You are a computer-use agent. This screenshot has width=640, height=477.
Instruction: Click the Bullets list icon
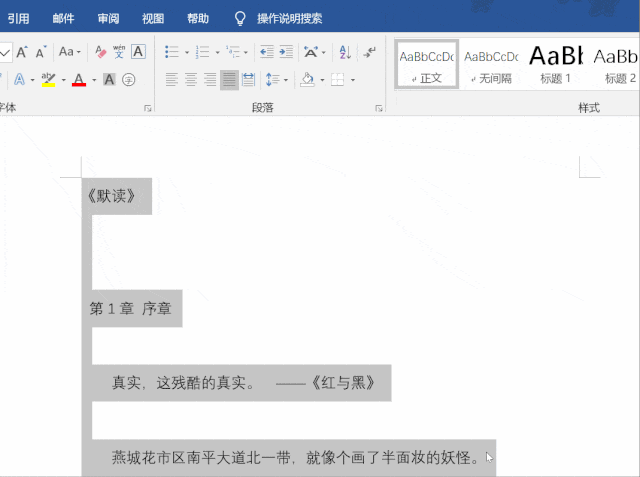(172, 52)
